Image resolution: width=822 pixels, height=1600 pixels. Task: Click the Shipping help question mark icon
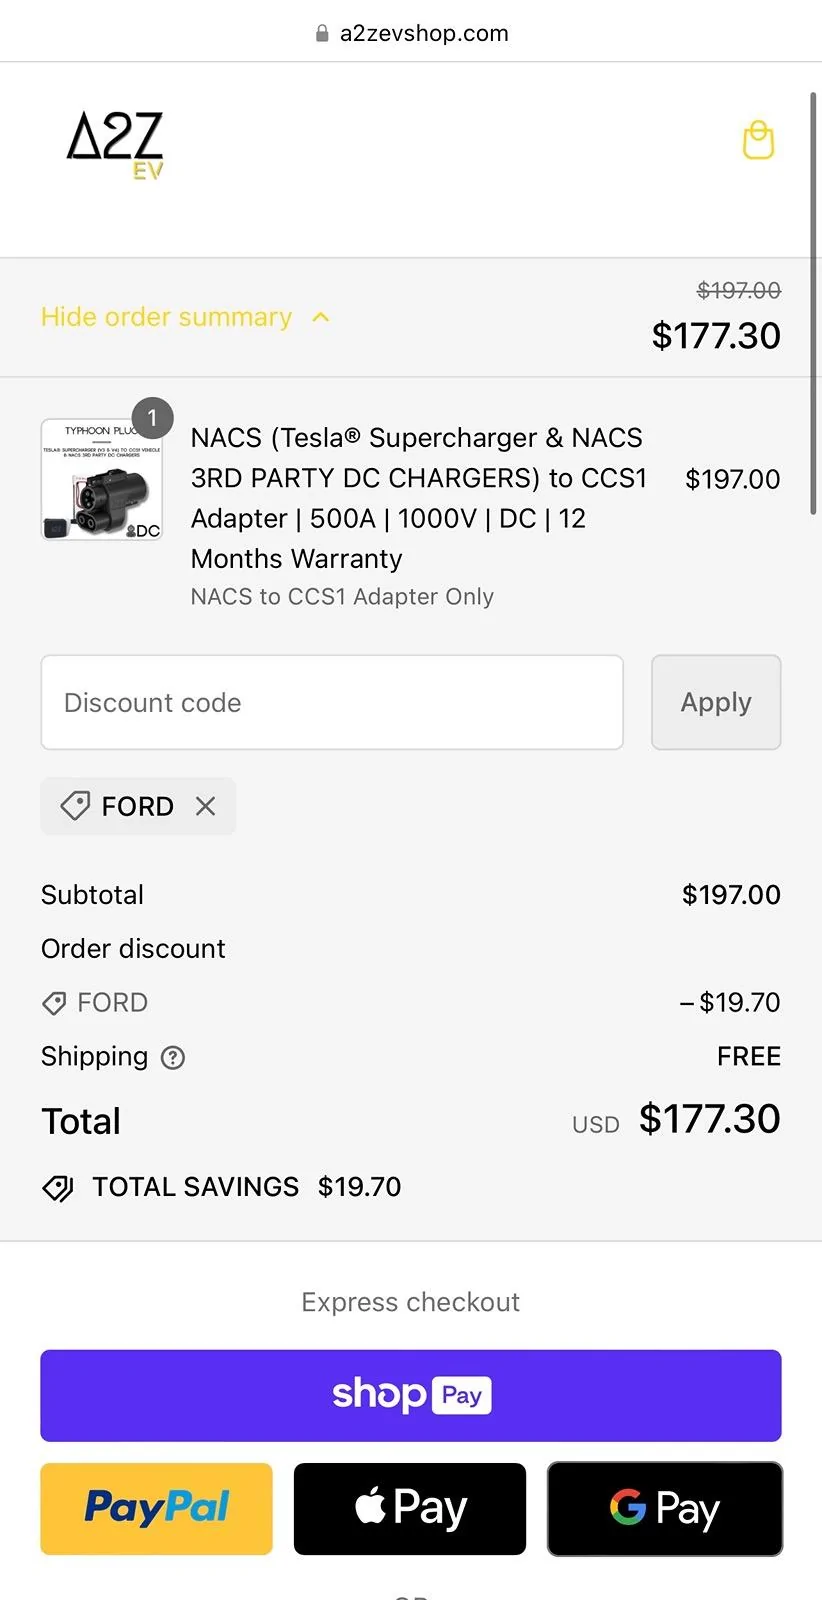point(173,1057)
